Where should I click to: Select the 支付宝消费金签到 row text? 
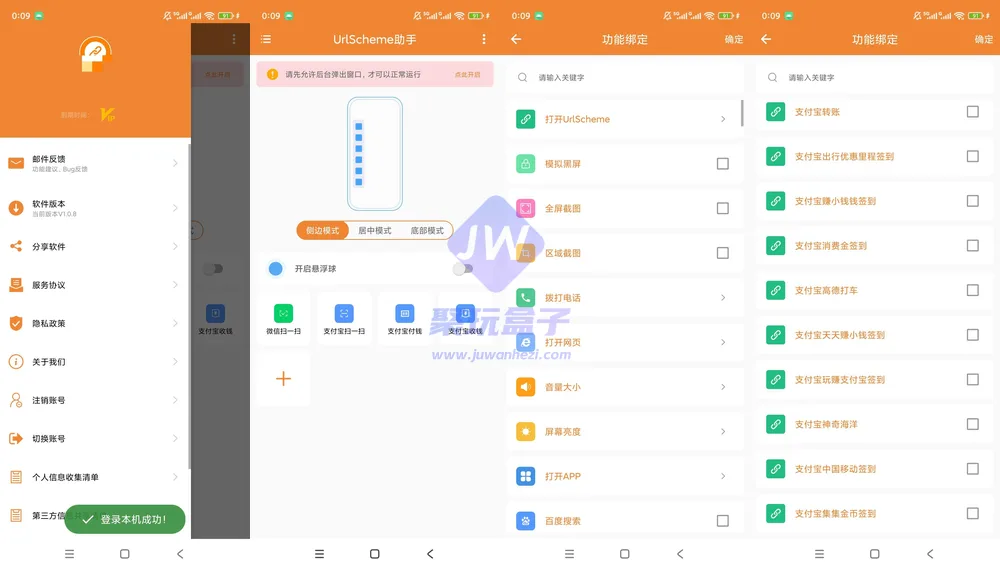coord(830,246)
